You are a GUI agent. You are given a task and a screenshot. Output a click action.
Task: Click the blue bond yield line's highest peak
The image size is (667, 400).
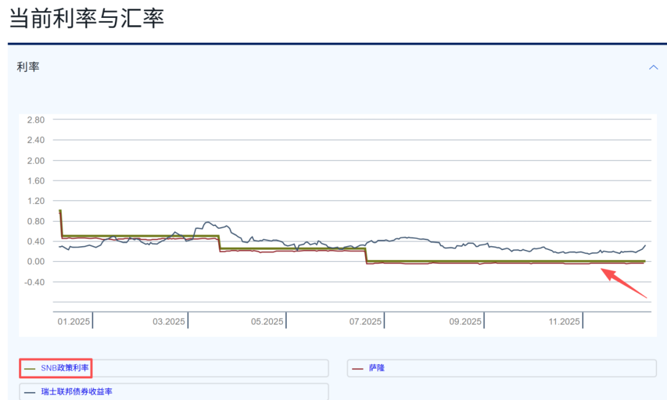click(x=207, y=222)
